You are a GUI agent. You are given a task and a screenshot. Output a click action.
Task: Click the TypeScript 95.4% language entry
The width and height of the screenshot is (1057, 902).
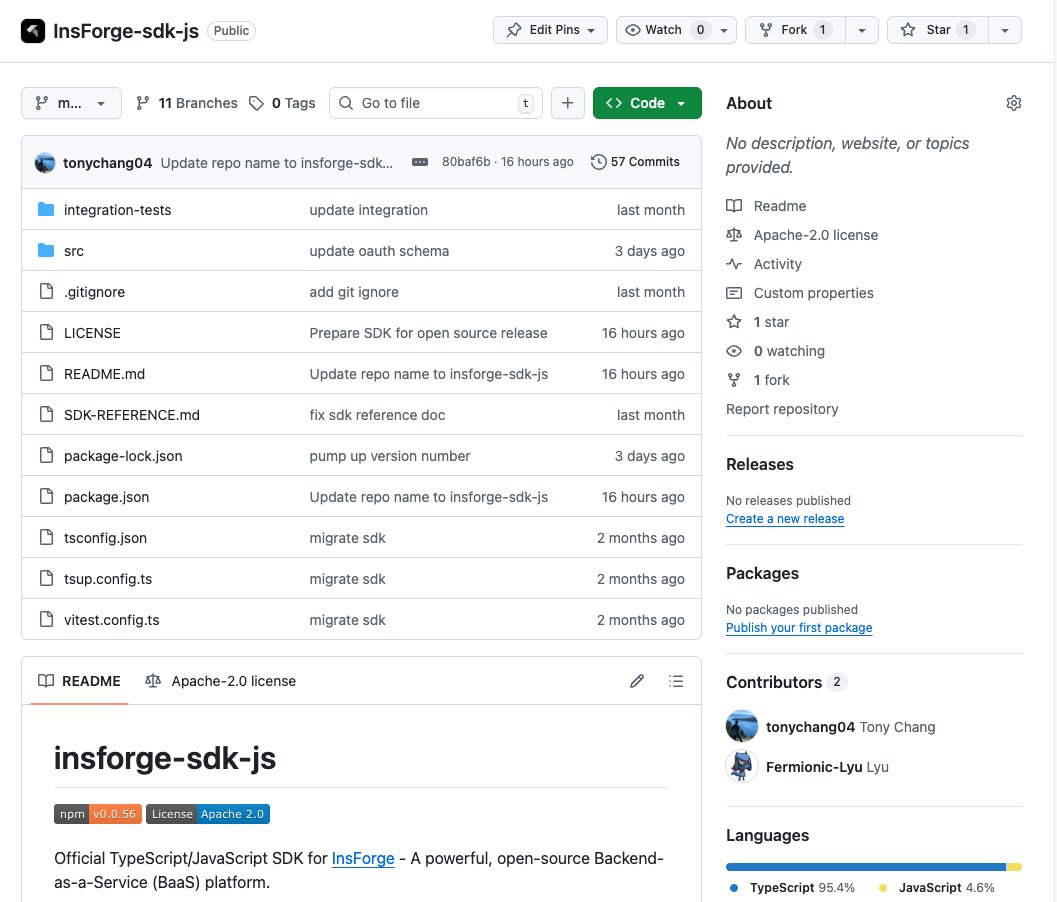click(792, 888)
